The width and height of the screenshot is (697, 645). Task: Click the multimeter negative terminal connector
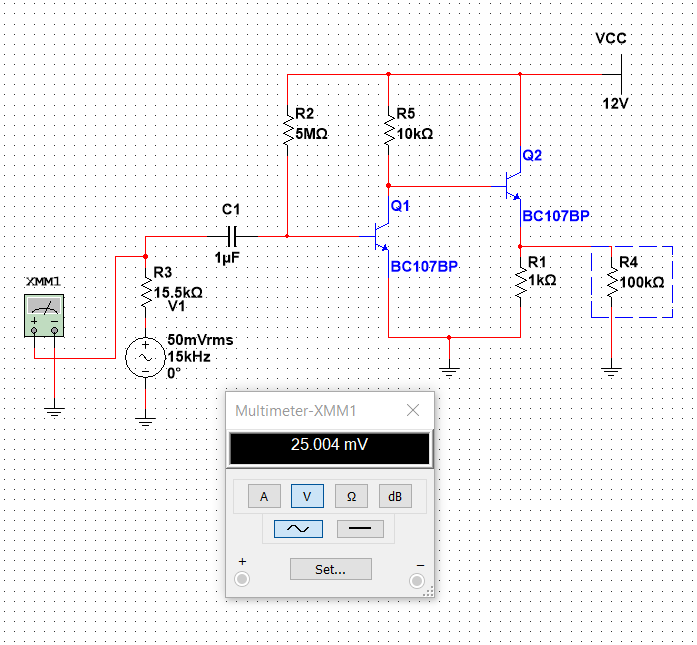point(417,581)
